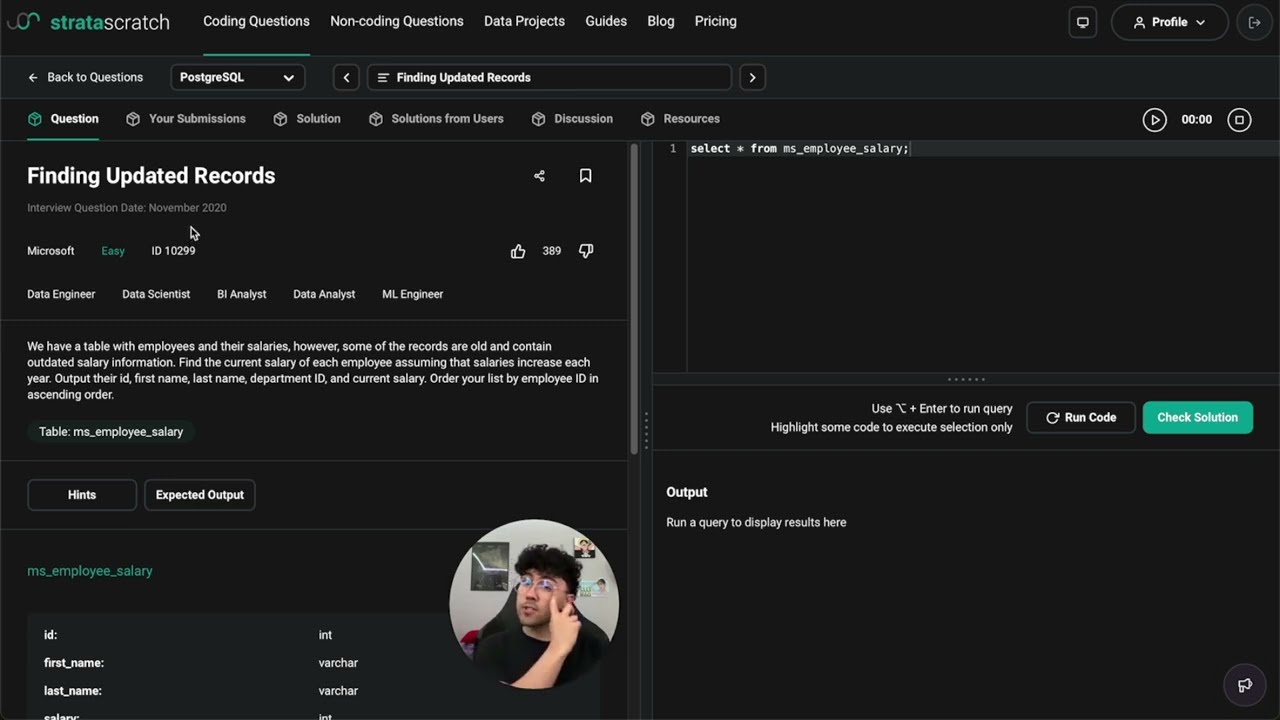This screenshot has height=720, width=1280.
Task: Click the question panel scrollbar
Action: pyautogui.click(x=634, y=300)
